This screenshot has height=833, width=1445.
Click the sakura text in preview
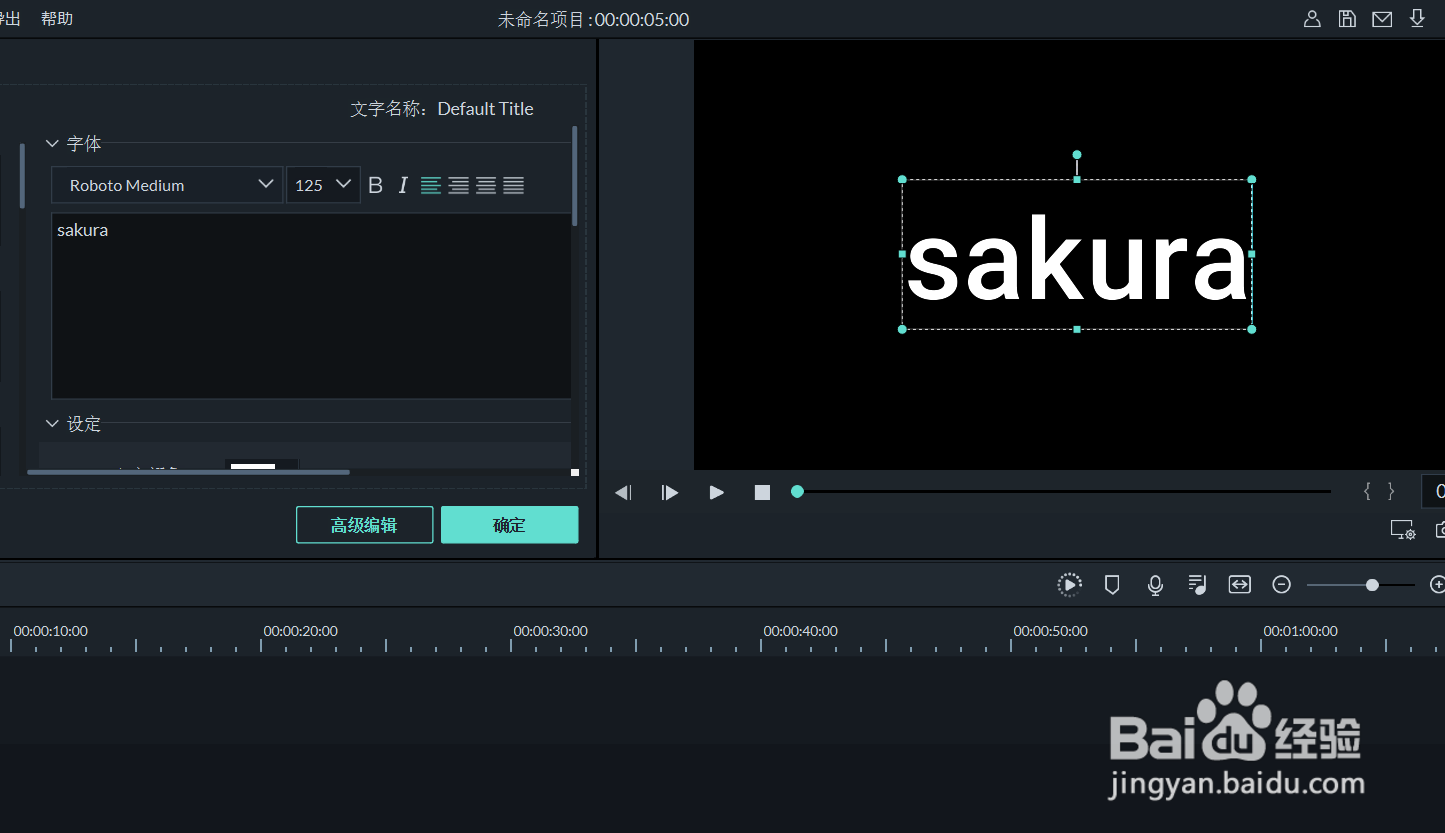pyautogui.click(x=1077, y=258)
